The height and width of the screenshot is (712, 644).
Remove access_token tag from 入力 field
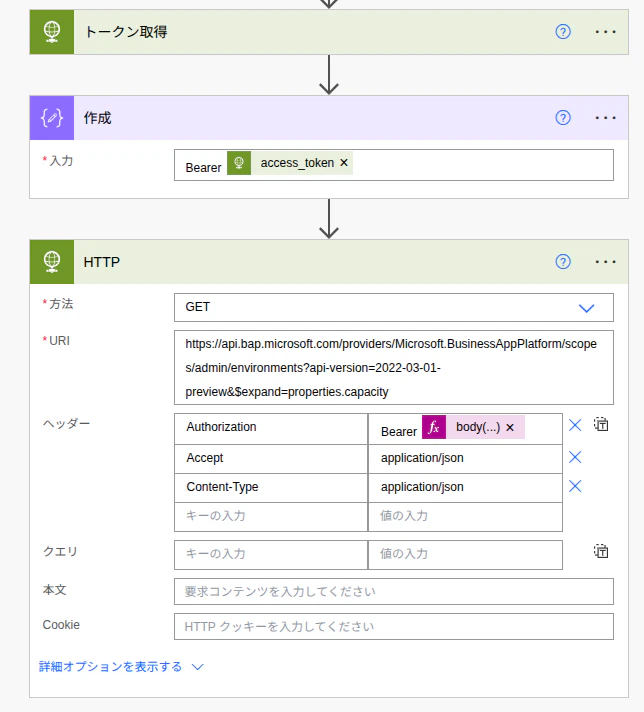click(x=344, y=163)
